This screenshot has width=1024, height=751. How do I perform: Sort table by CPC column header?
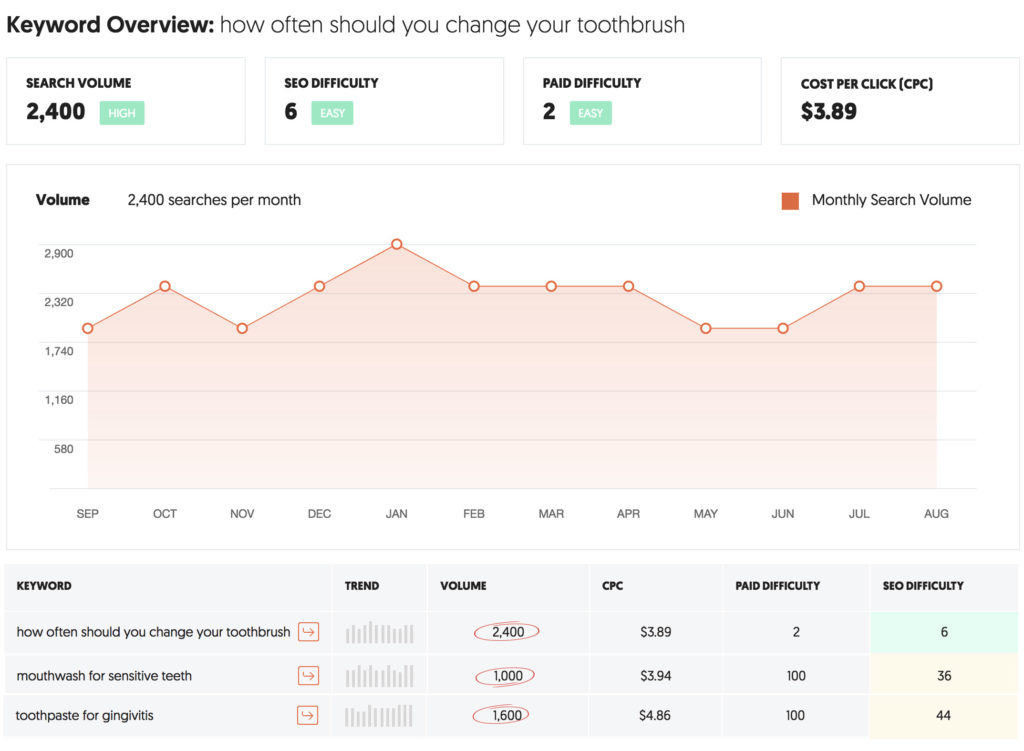click(x=613, y=586)
